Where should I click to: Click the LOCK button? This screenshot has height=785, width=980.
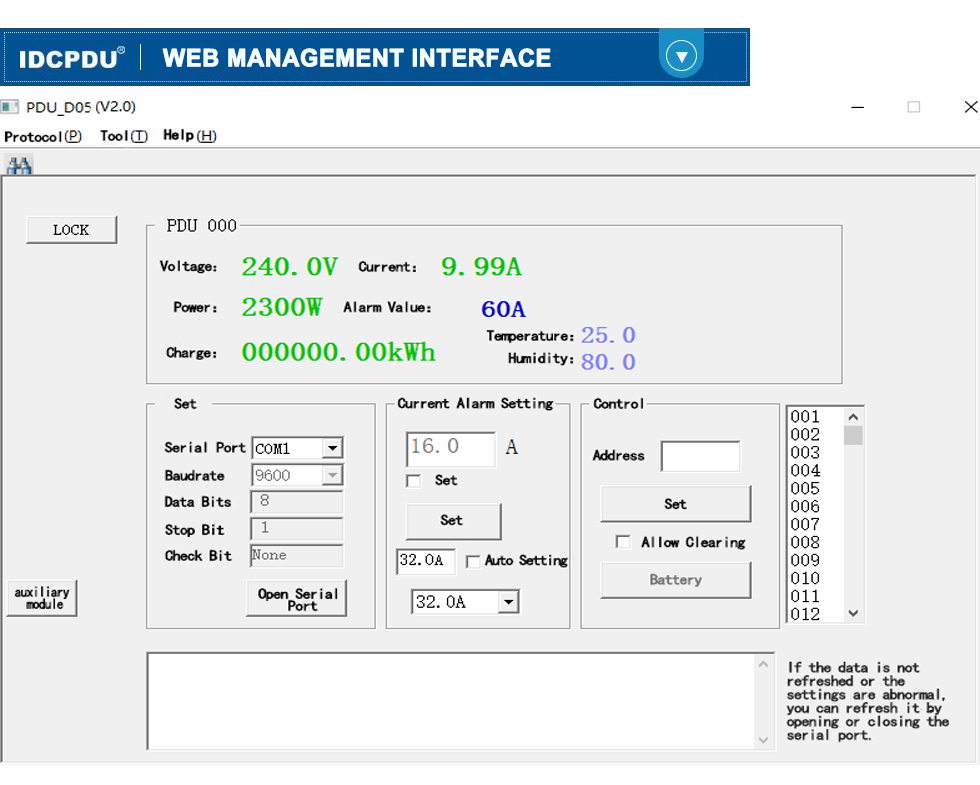coord(71,229)
